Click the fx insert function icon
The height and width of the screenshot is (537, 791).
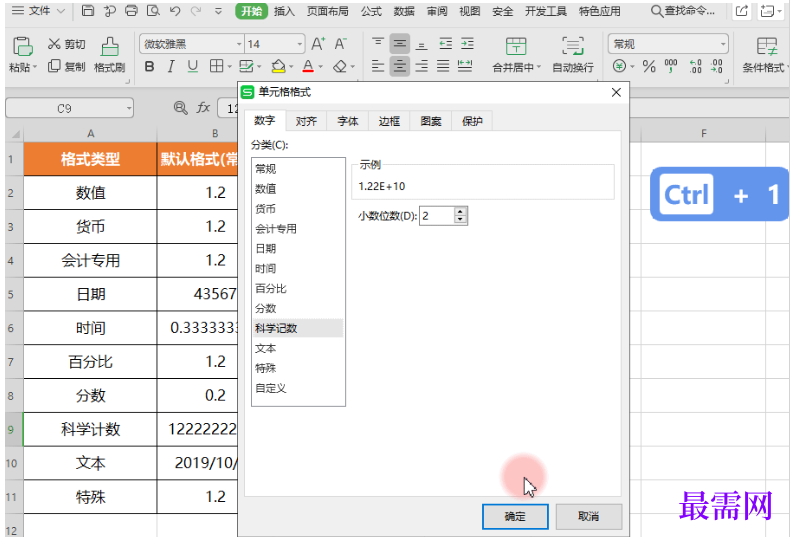203,108
